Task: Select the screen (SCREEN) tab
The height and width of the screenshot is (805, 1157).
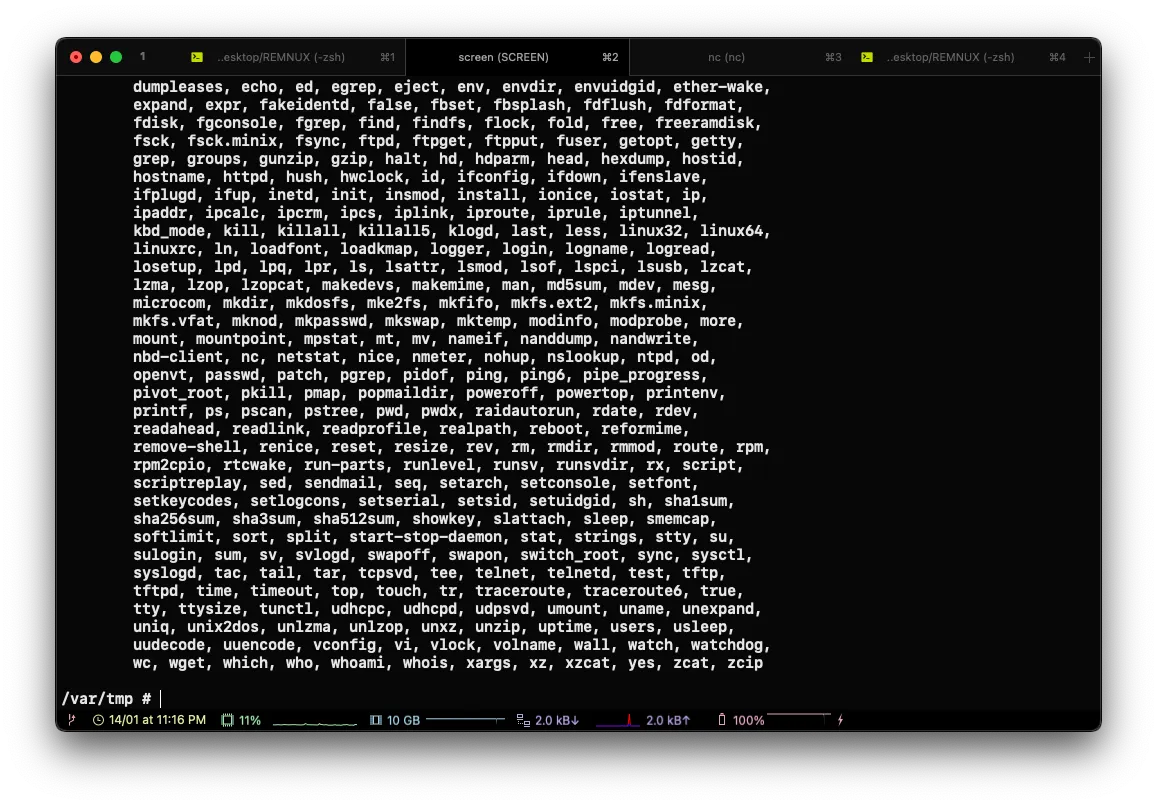Action: pyautogui.click(x=503, y=57)
